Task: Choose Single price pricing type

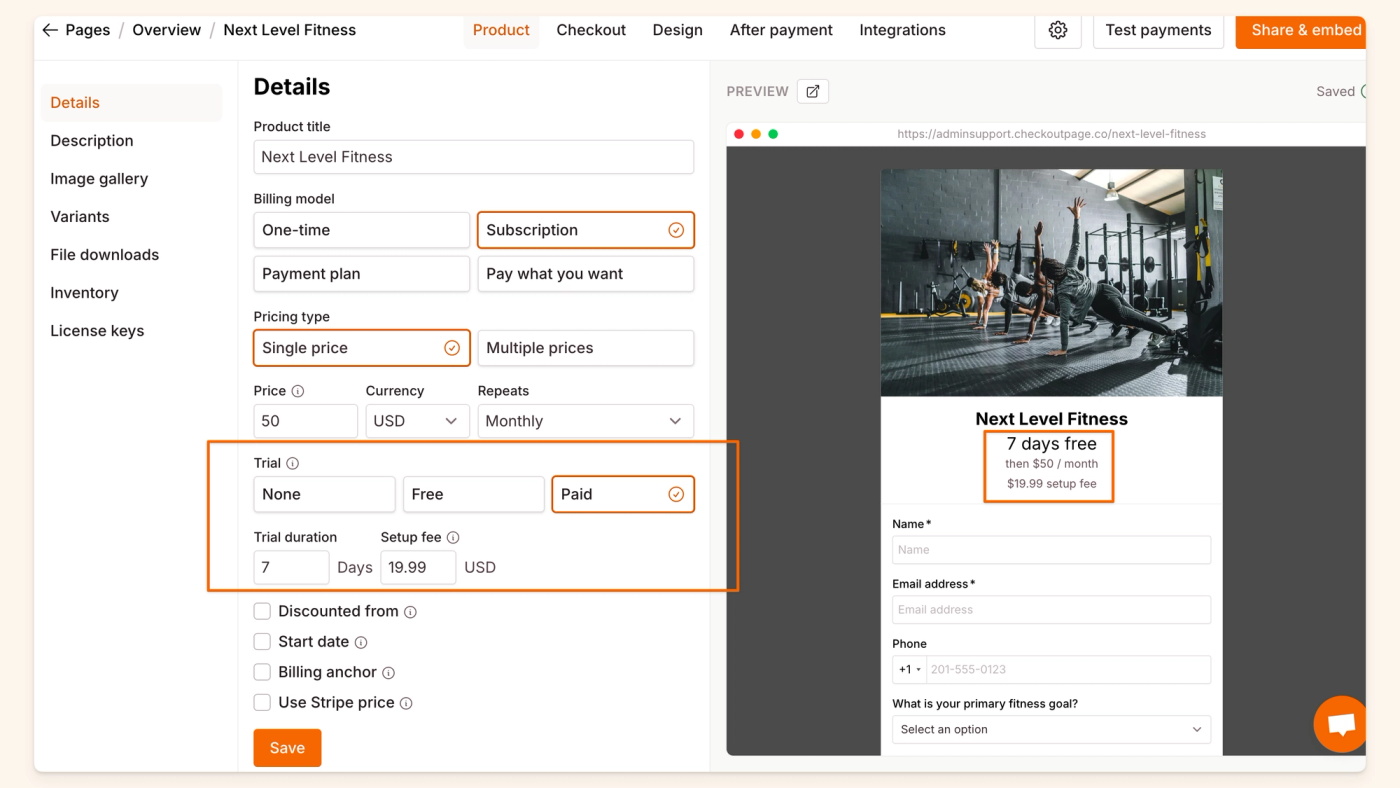Action: (361, 348)
